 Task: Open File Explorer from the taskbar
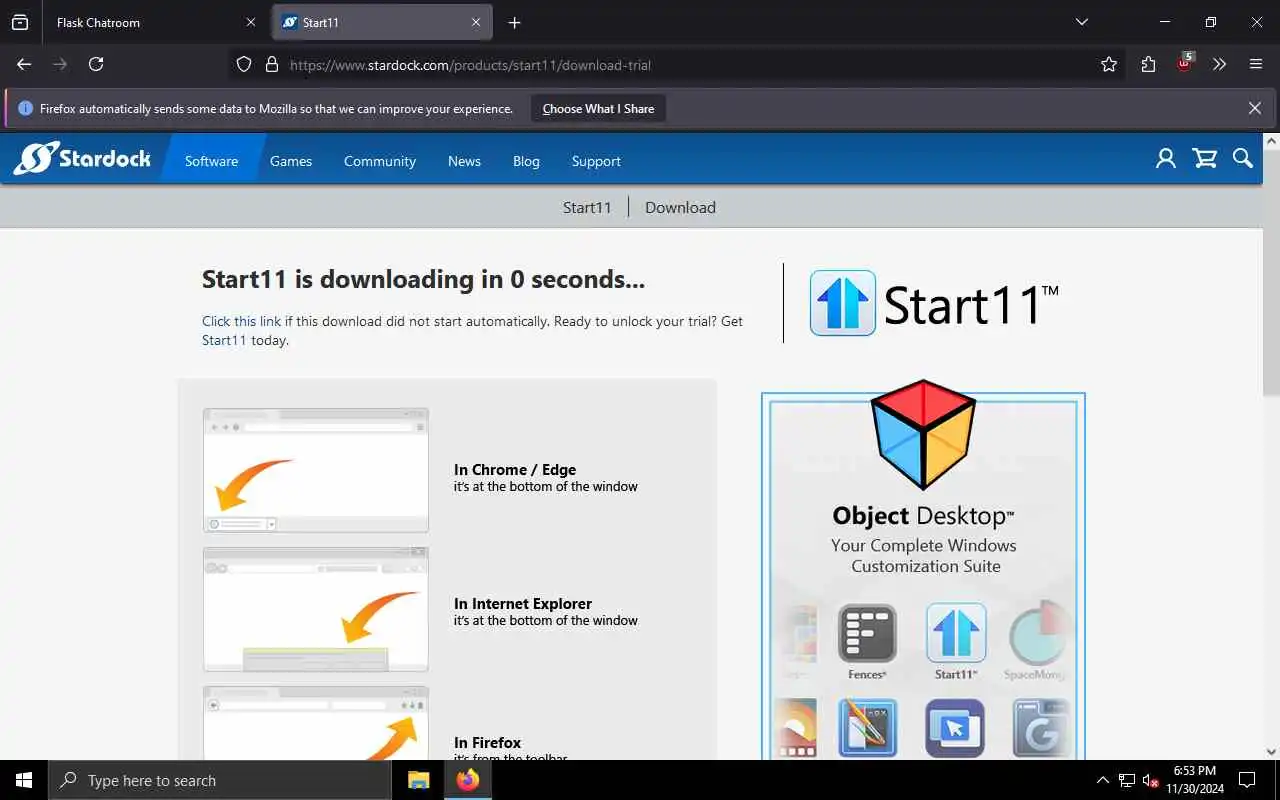click(x=418, y=780)
